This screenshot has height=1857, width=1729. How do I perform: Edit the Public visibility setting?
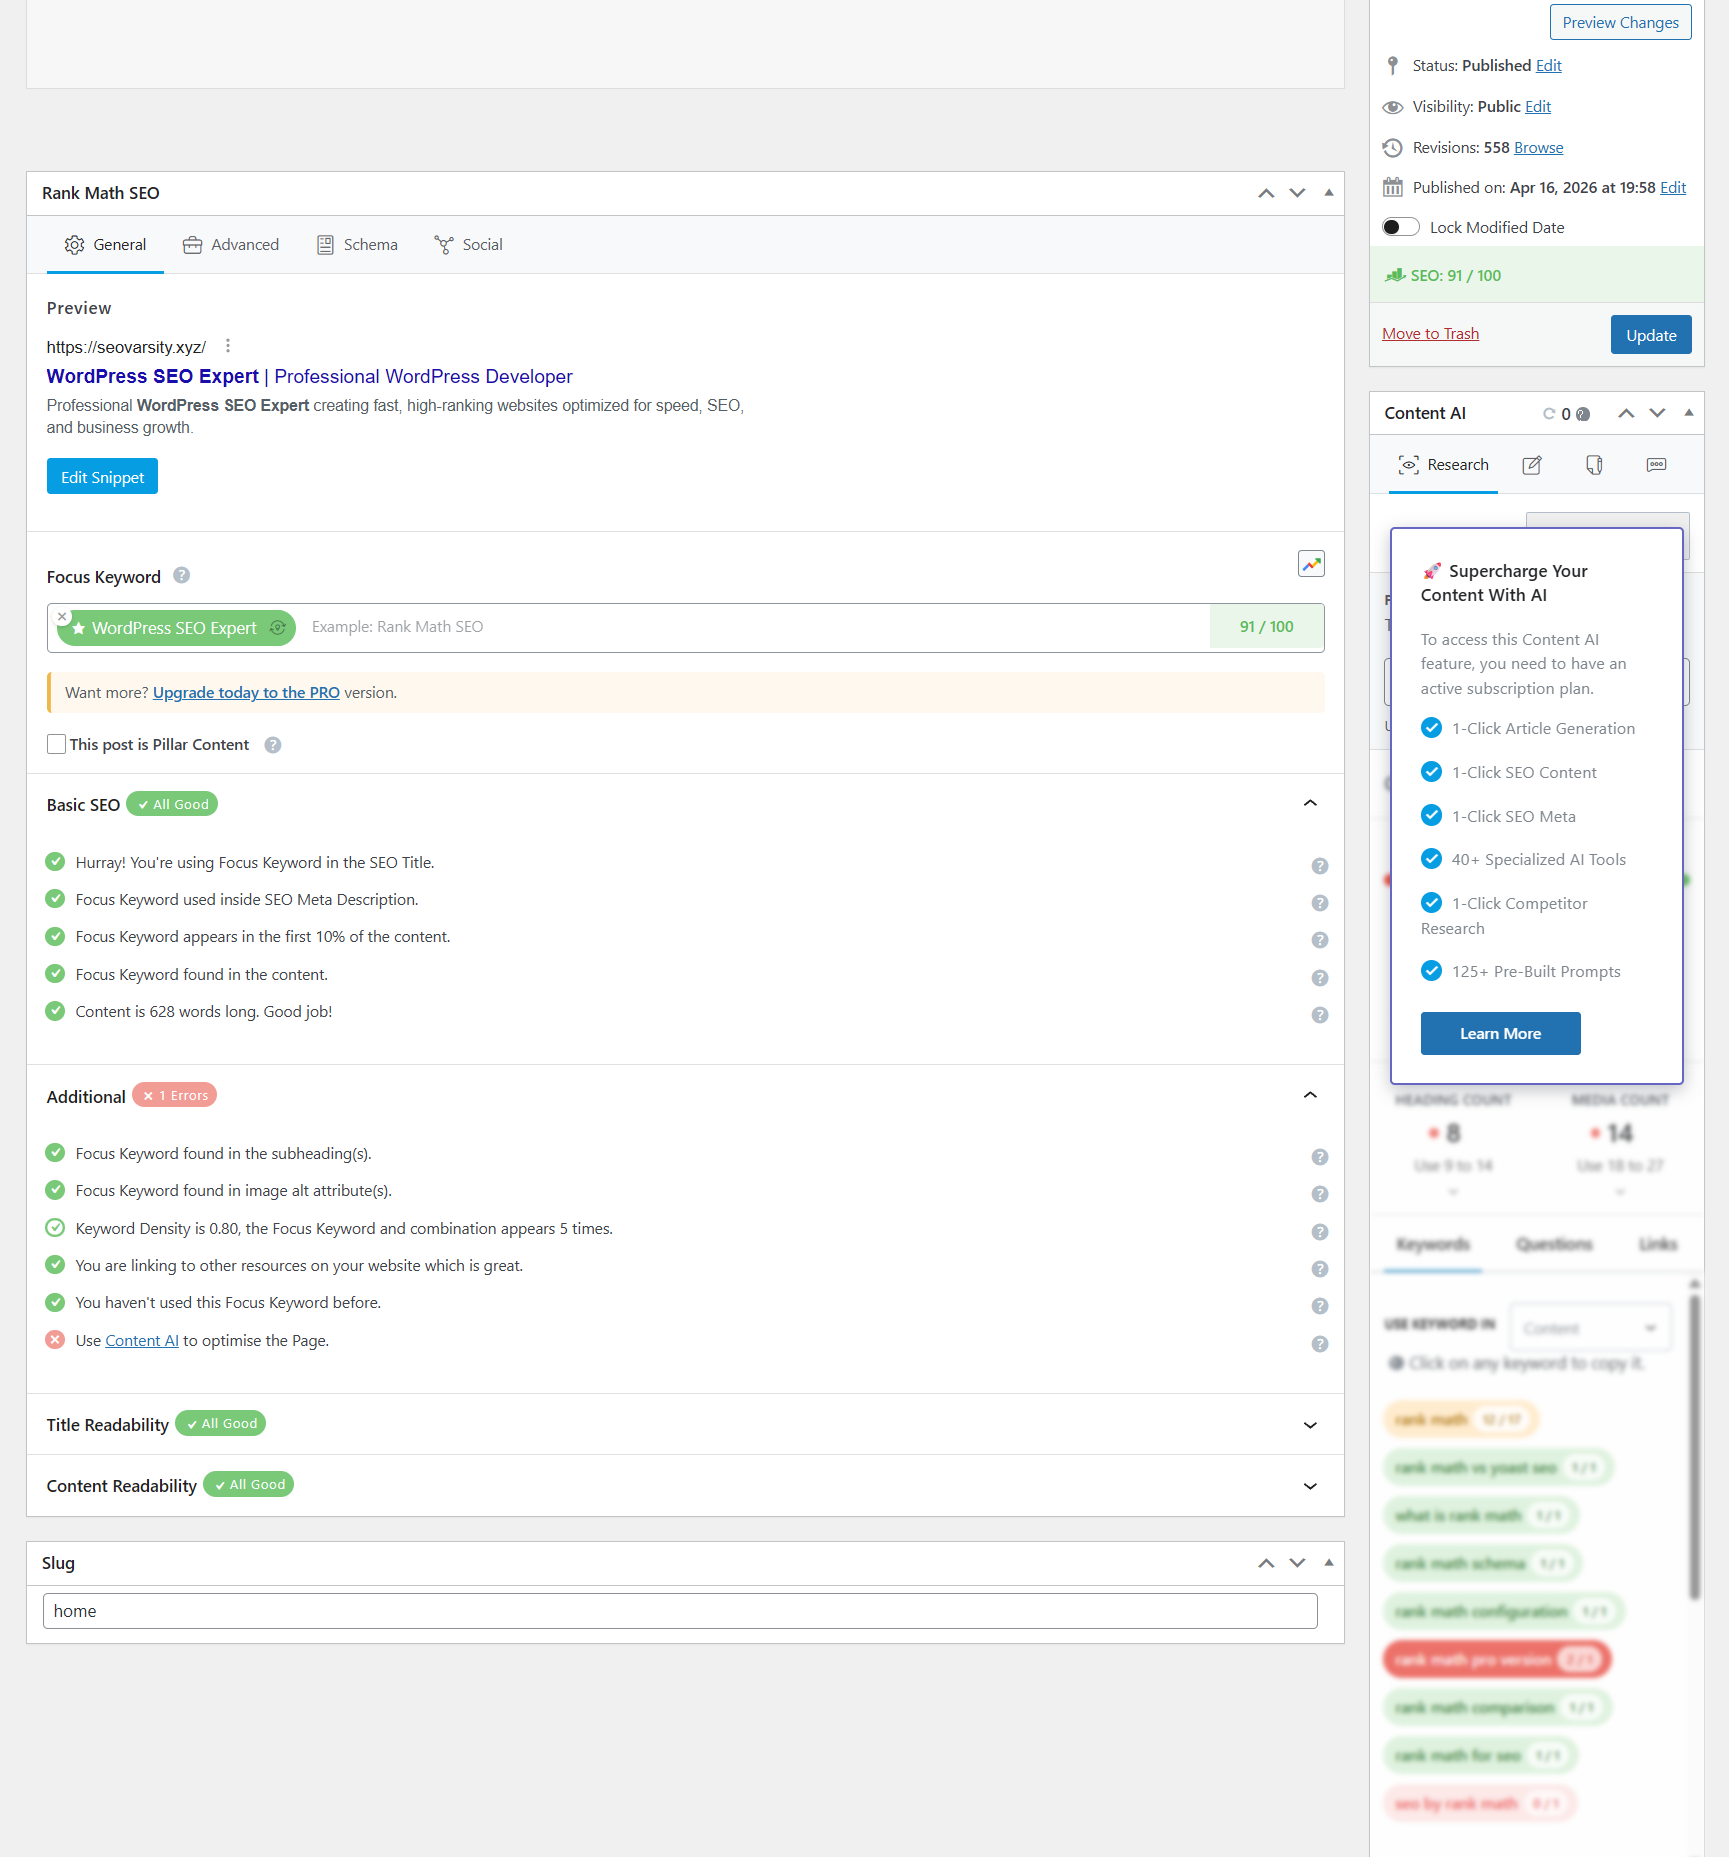1538,107
